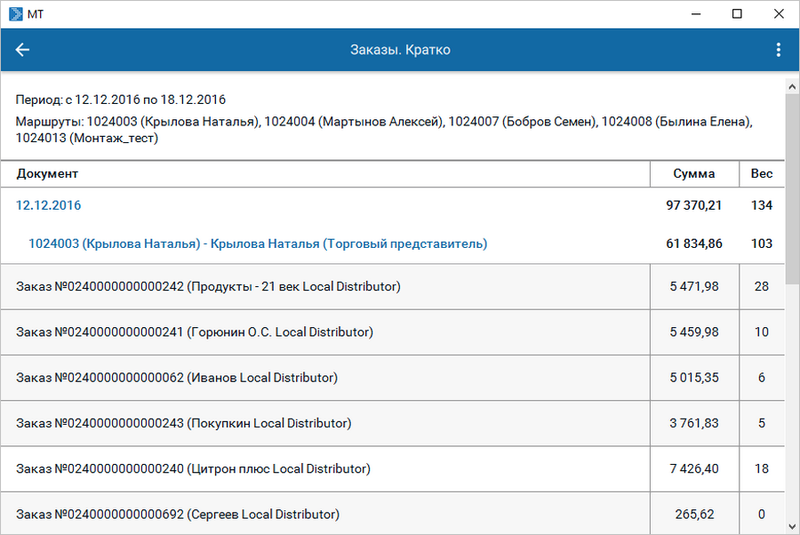Open order №0240000000000240 Цитрон плюс
This screenshot has height=535, width=800.
point(193,469)
